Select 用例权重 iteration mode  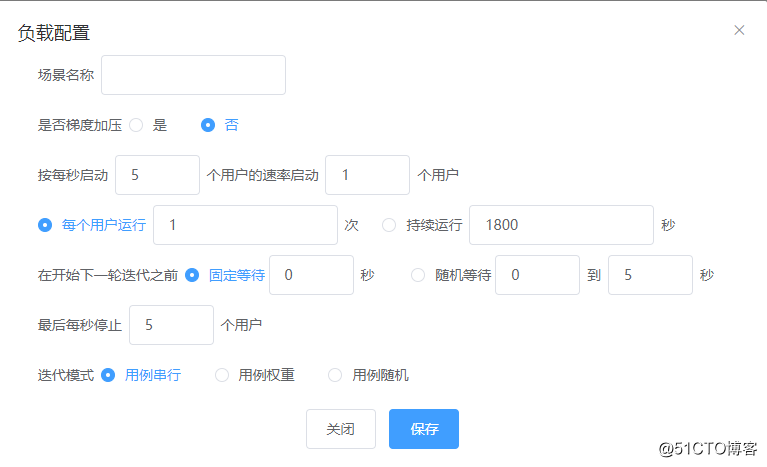[222, 375]
